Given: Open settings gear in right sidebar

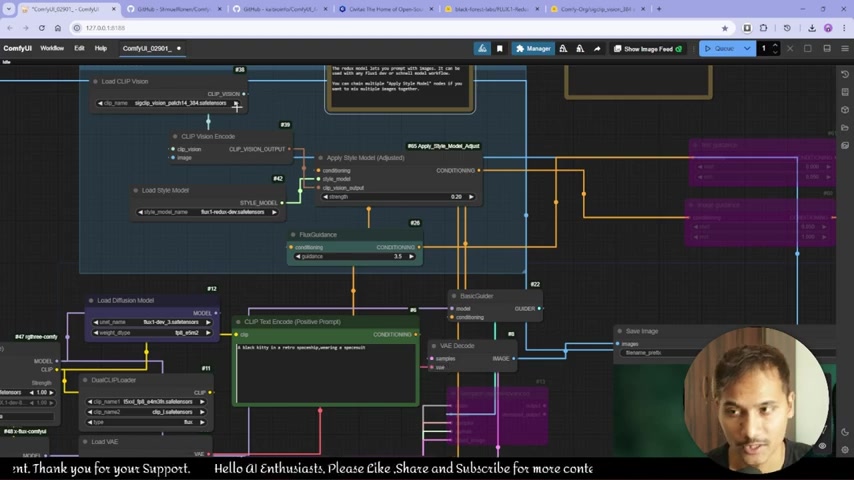Looking at the screenshot, I should [x=845, y=450].
